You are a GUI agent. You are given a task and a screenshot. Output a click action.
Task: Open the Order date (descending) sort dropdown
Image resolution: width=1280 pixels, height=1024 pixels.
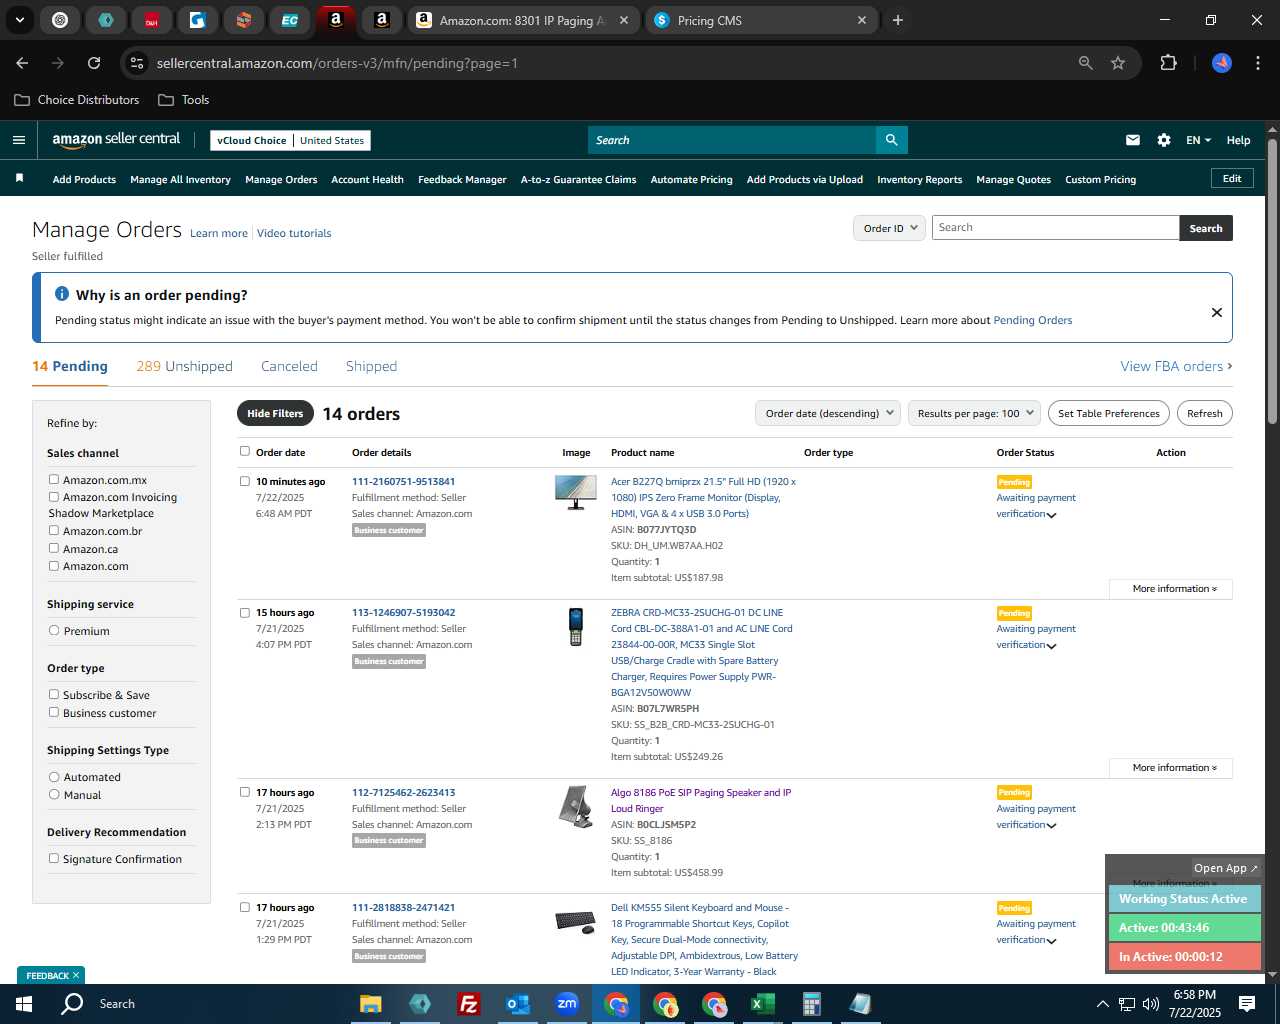coord(828,413)
